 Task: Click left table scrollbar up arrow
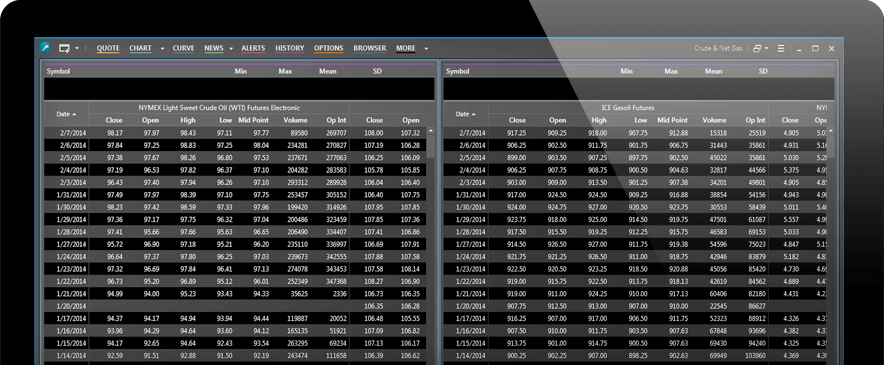click(x=431, y=130)
